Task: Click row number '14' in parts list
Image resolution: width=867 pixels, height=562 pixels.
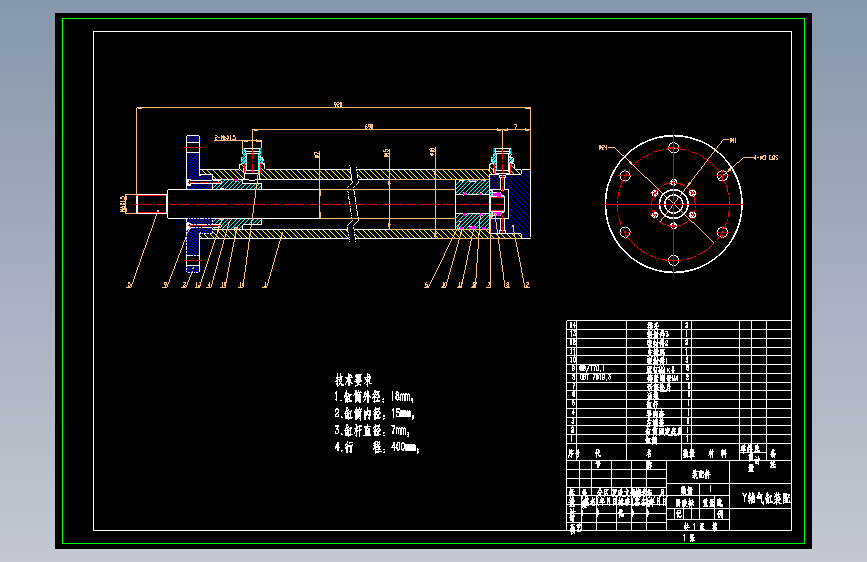Action: 573,325
